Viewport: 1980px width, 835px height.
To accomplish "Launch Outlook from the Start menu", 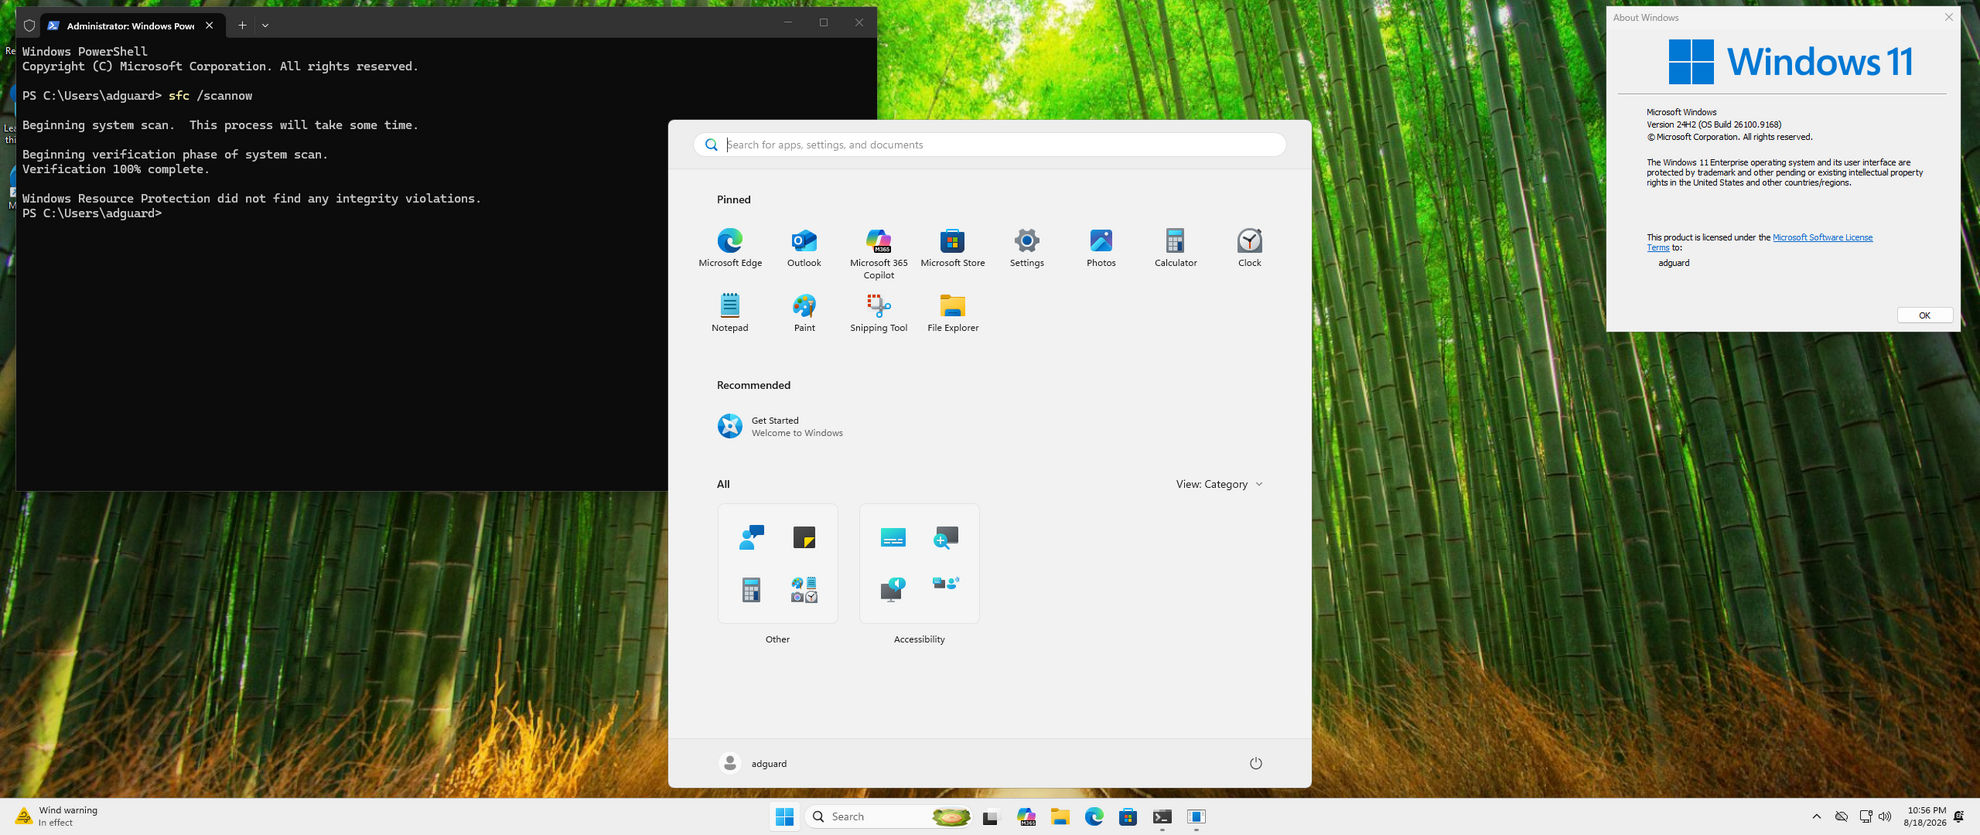I will (804, 248).
